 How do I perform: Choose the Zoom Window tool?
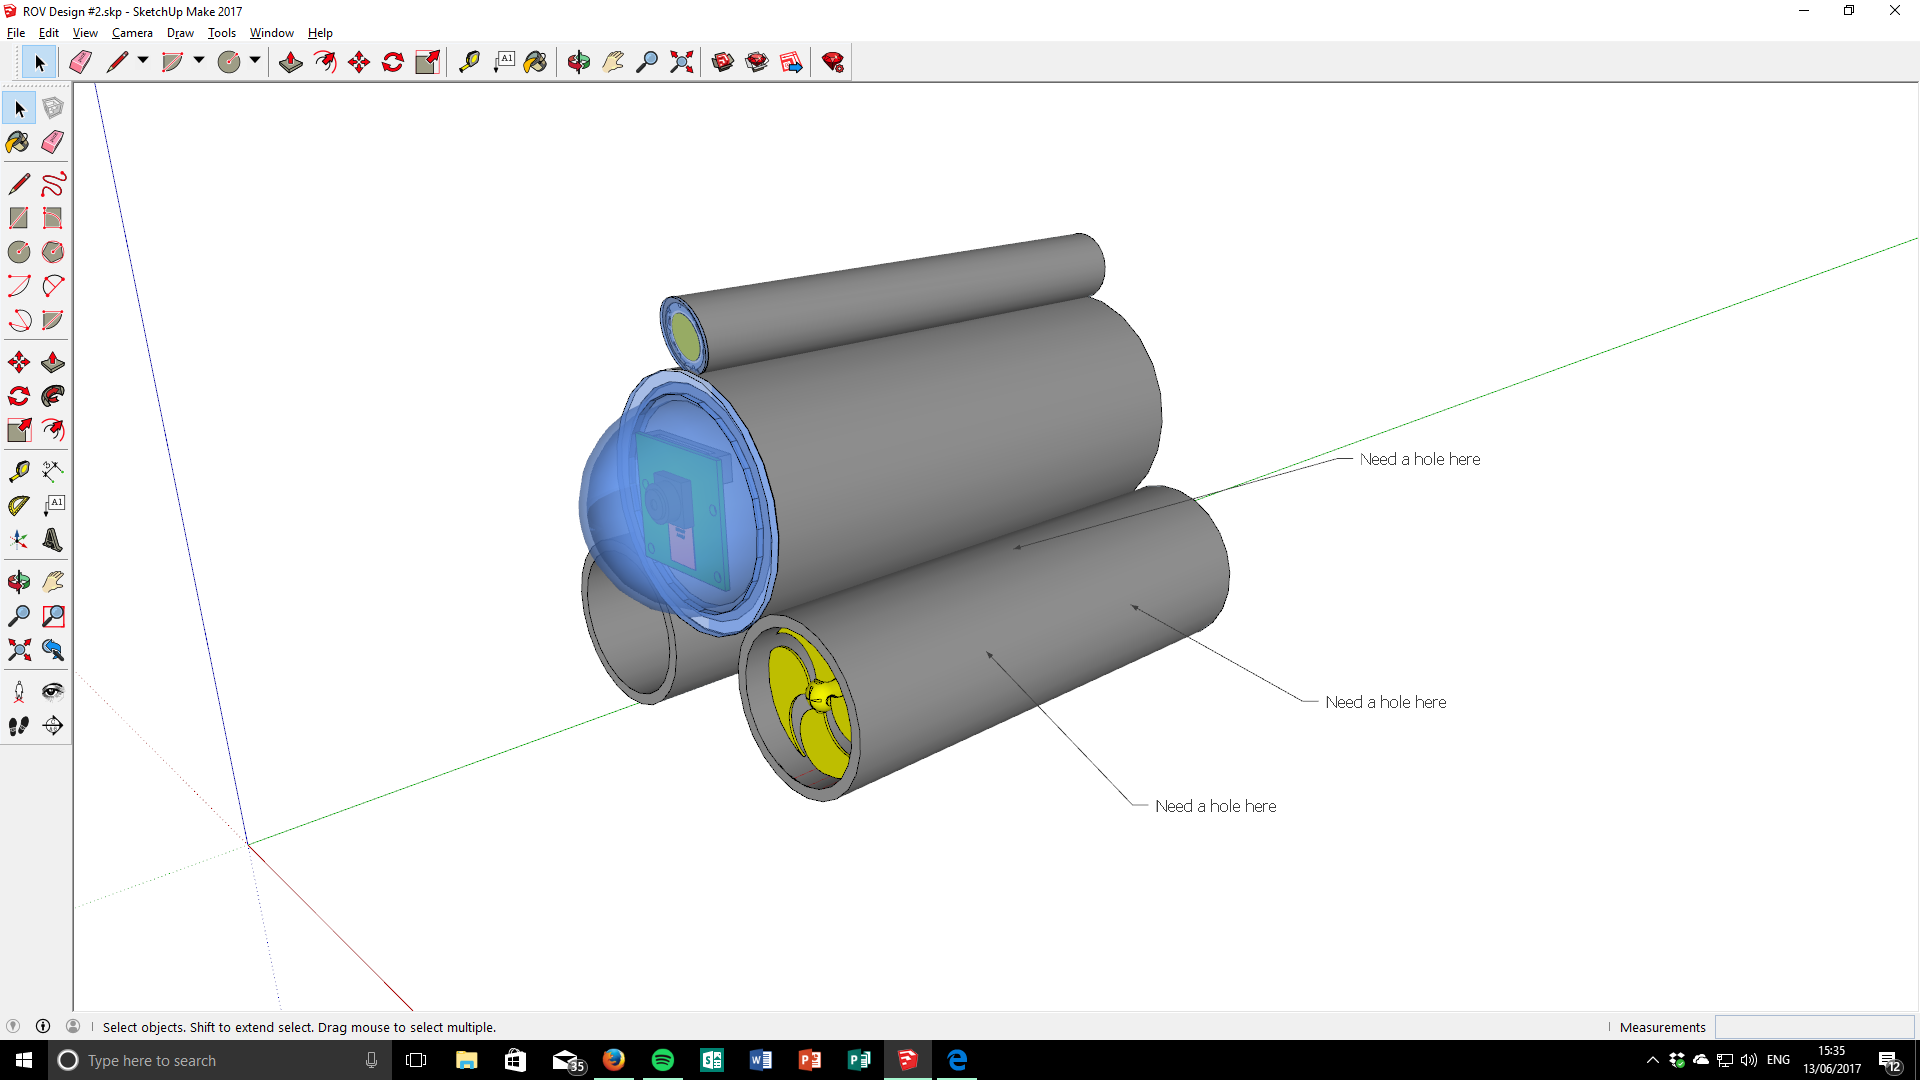pyautogui.click(x=53, y=616)
